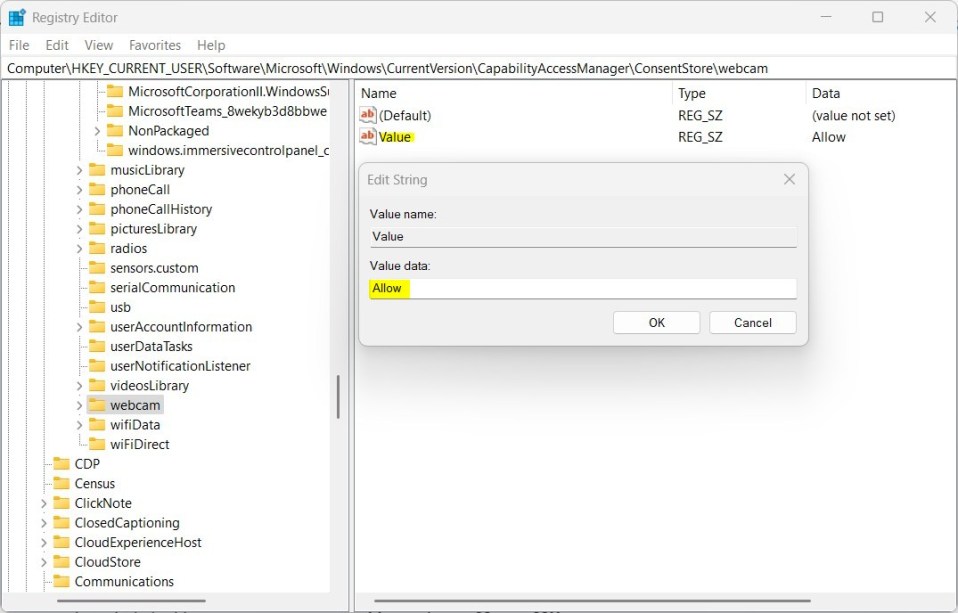The image size is (958, 613).
Task: Click the folder icon next to musicLibrary
Action: tap(97, 170)
